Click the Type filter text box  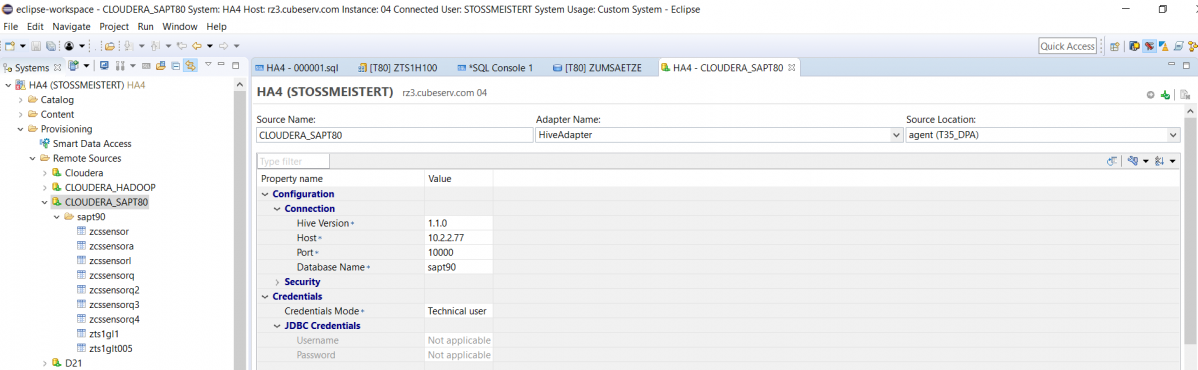point(293,161)
